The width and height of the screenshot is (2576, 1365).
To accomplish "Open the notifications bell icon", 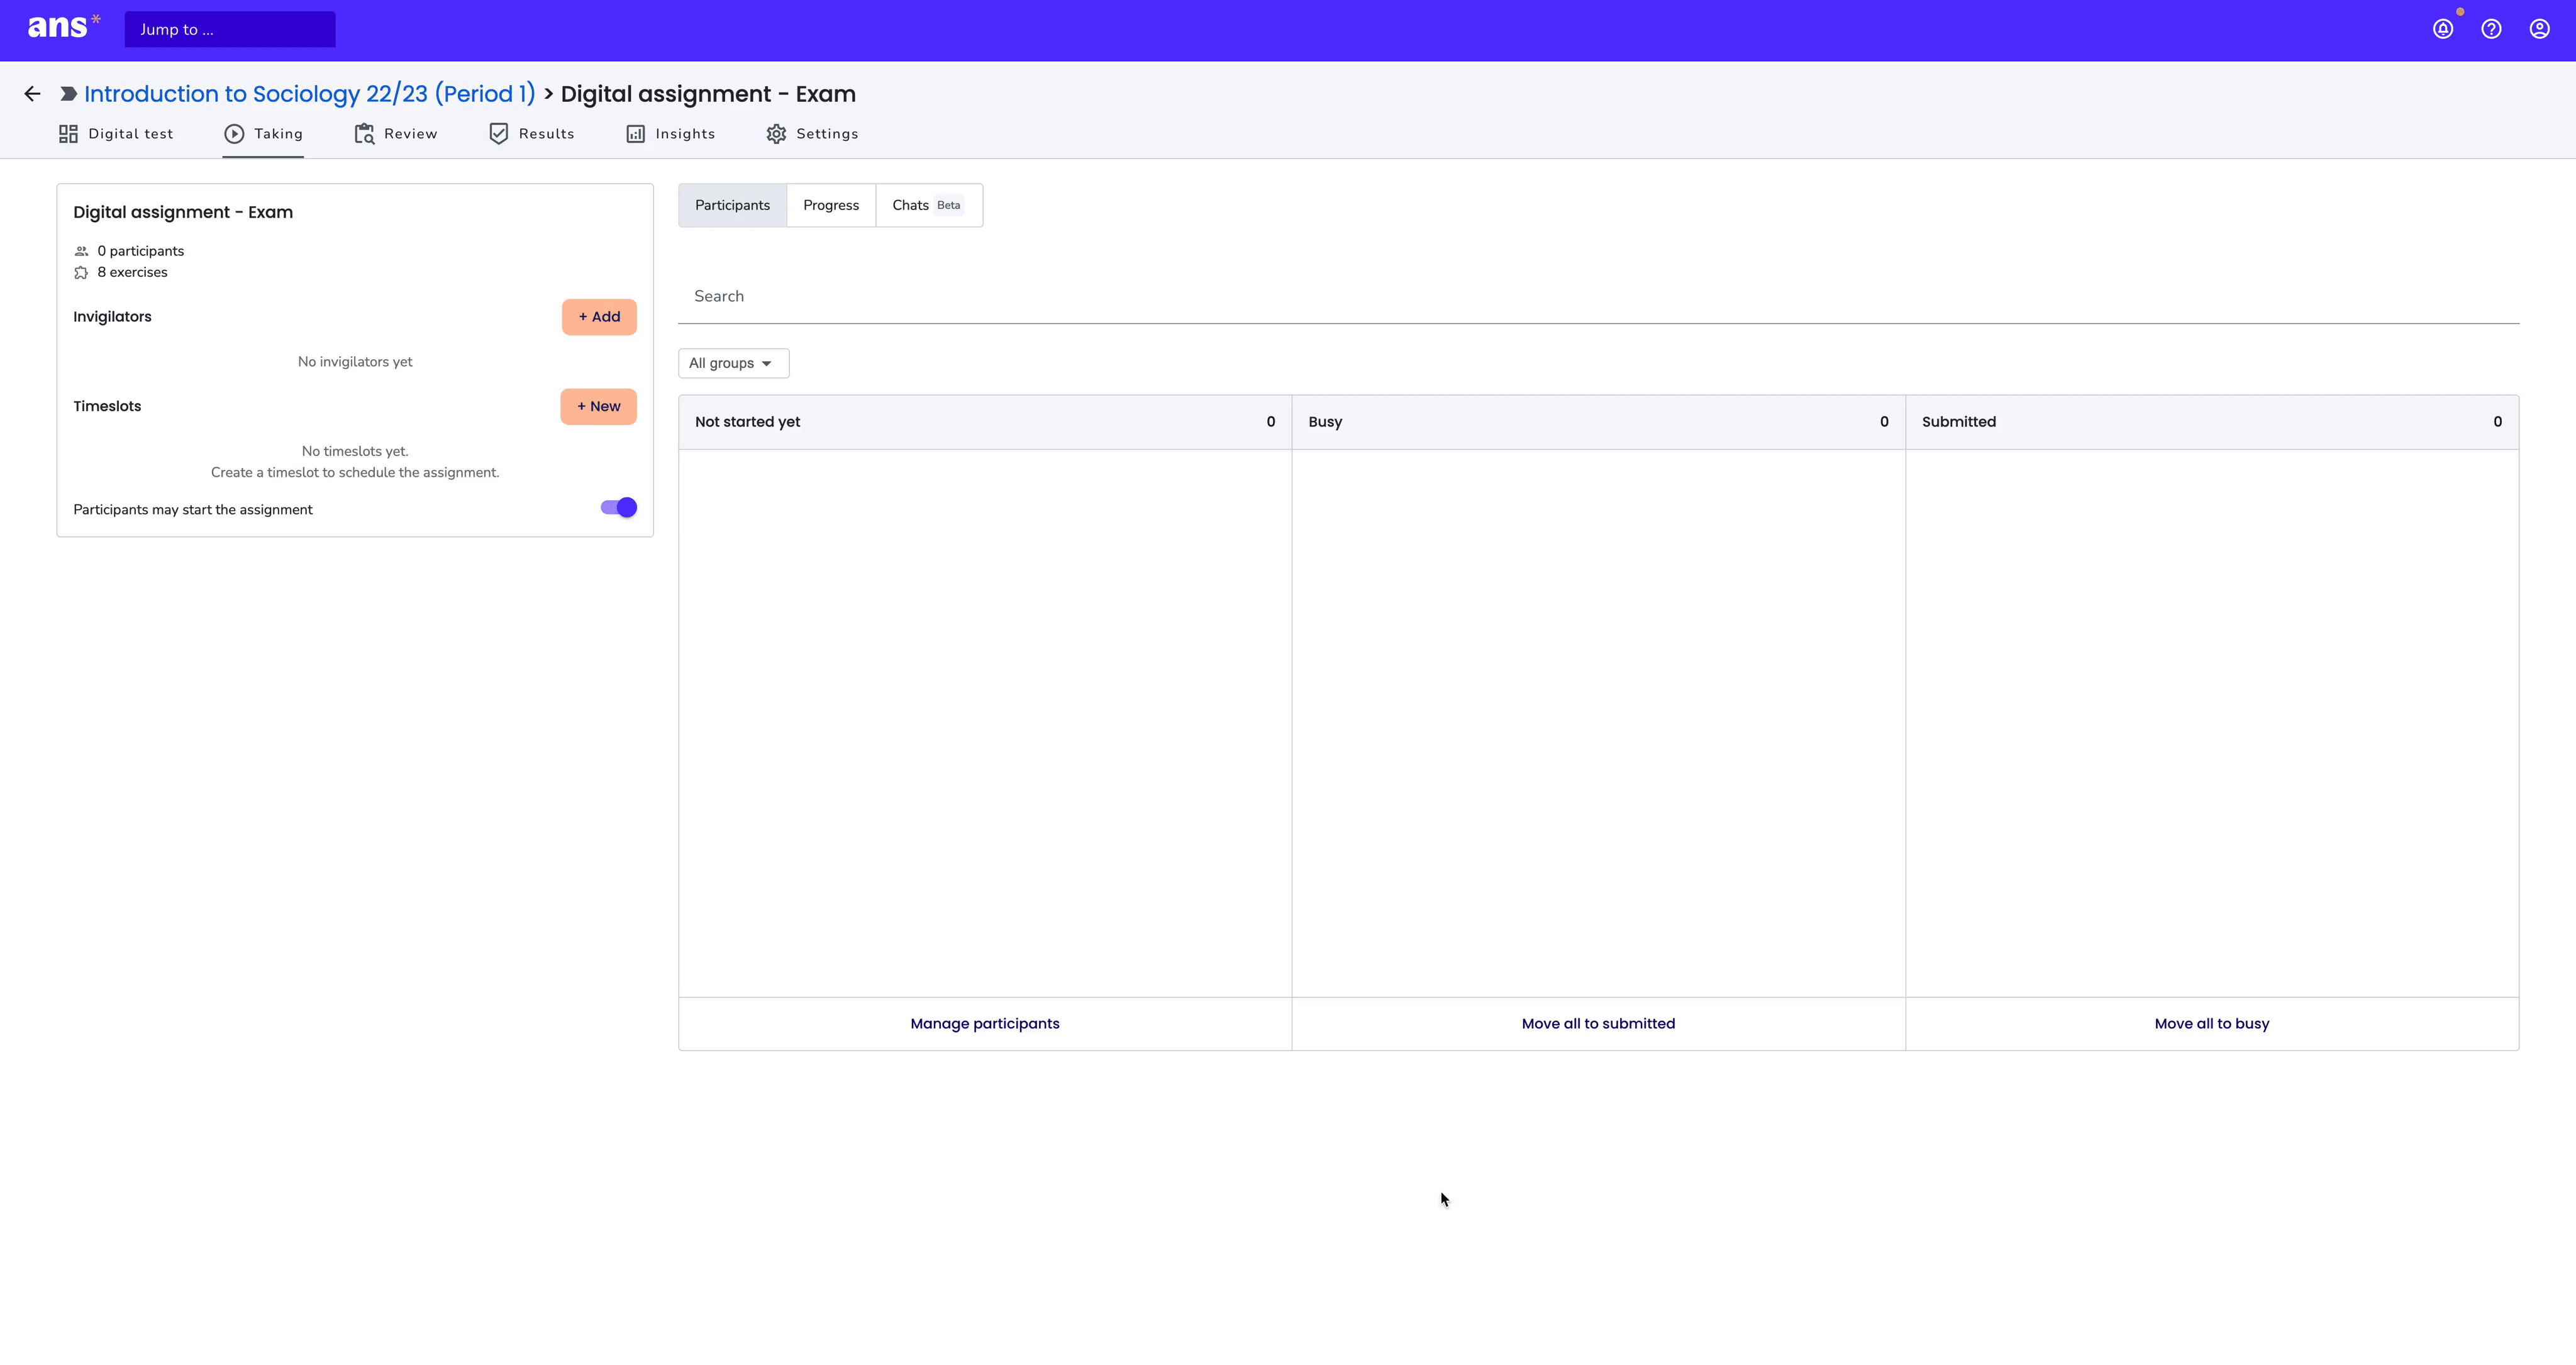I will coord(2443,29).
